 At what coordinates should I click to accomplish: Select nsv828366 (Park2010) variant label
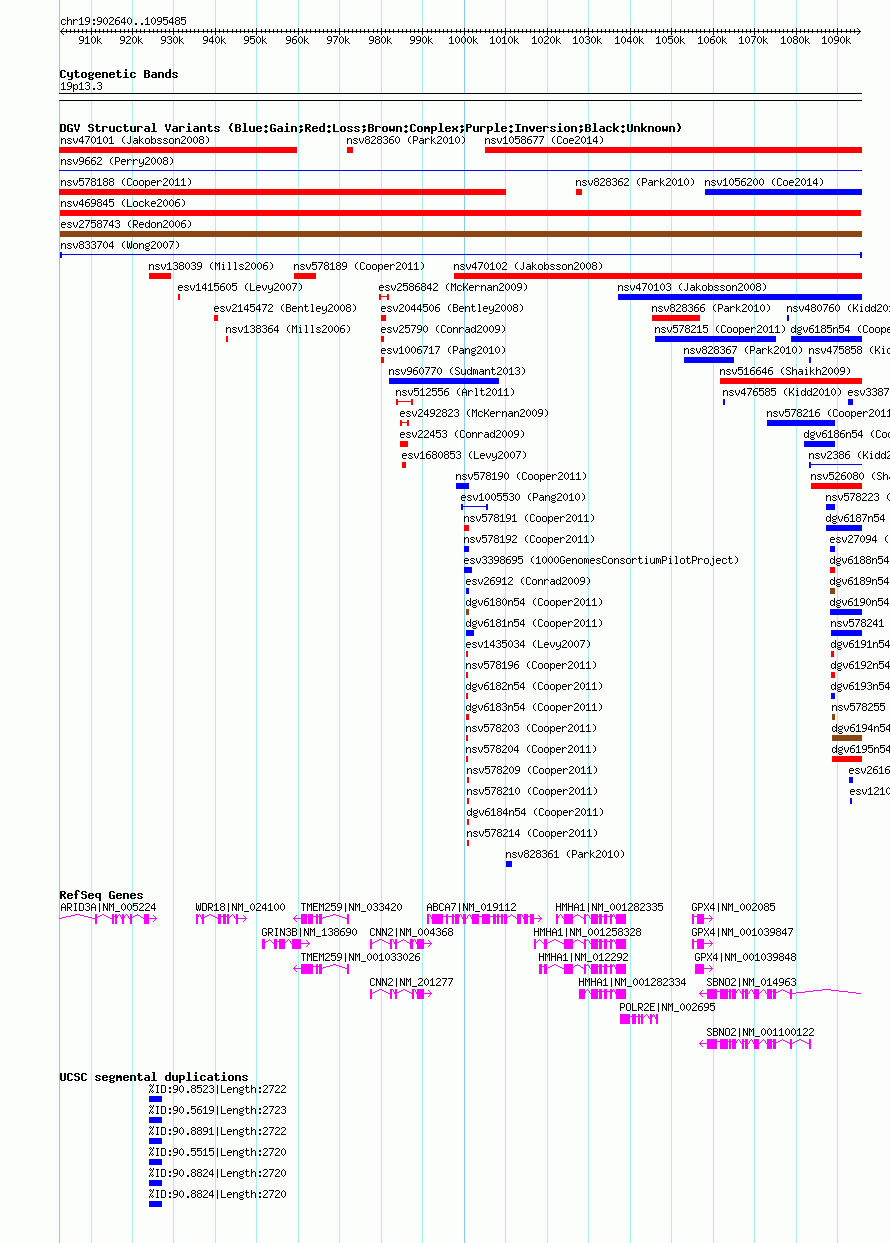[x=712, y=308]
